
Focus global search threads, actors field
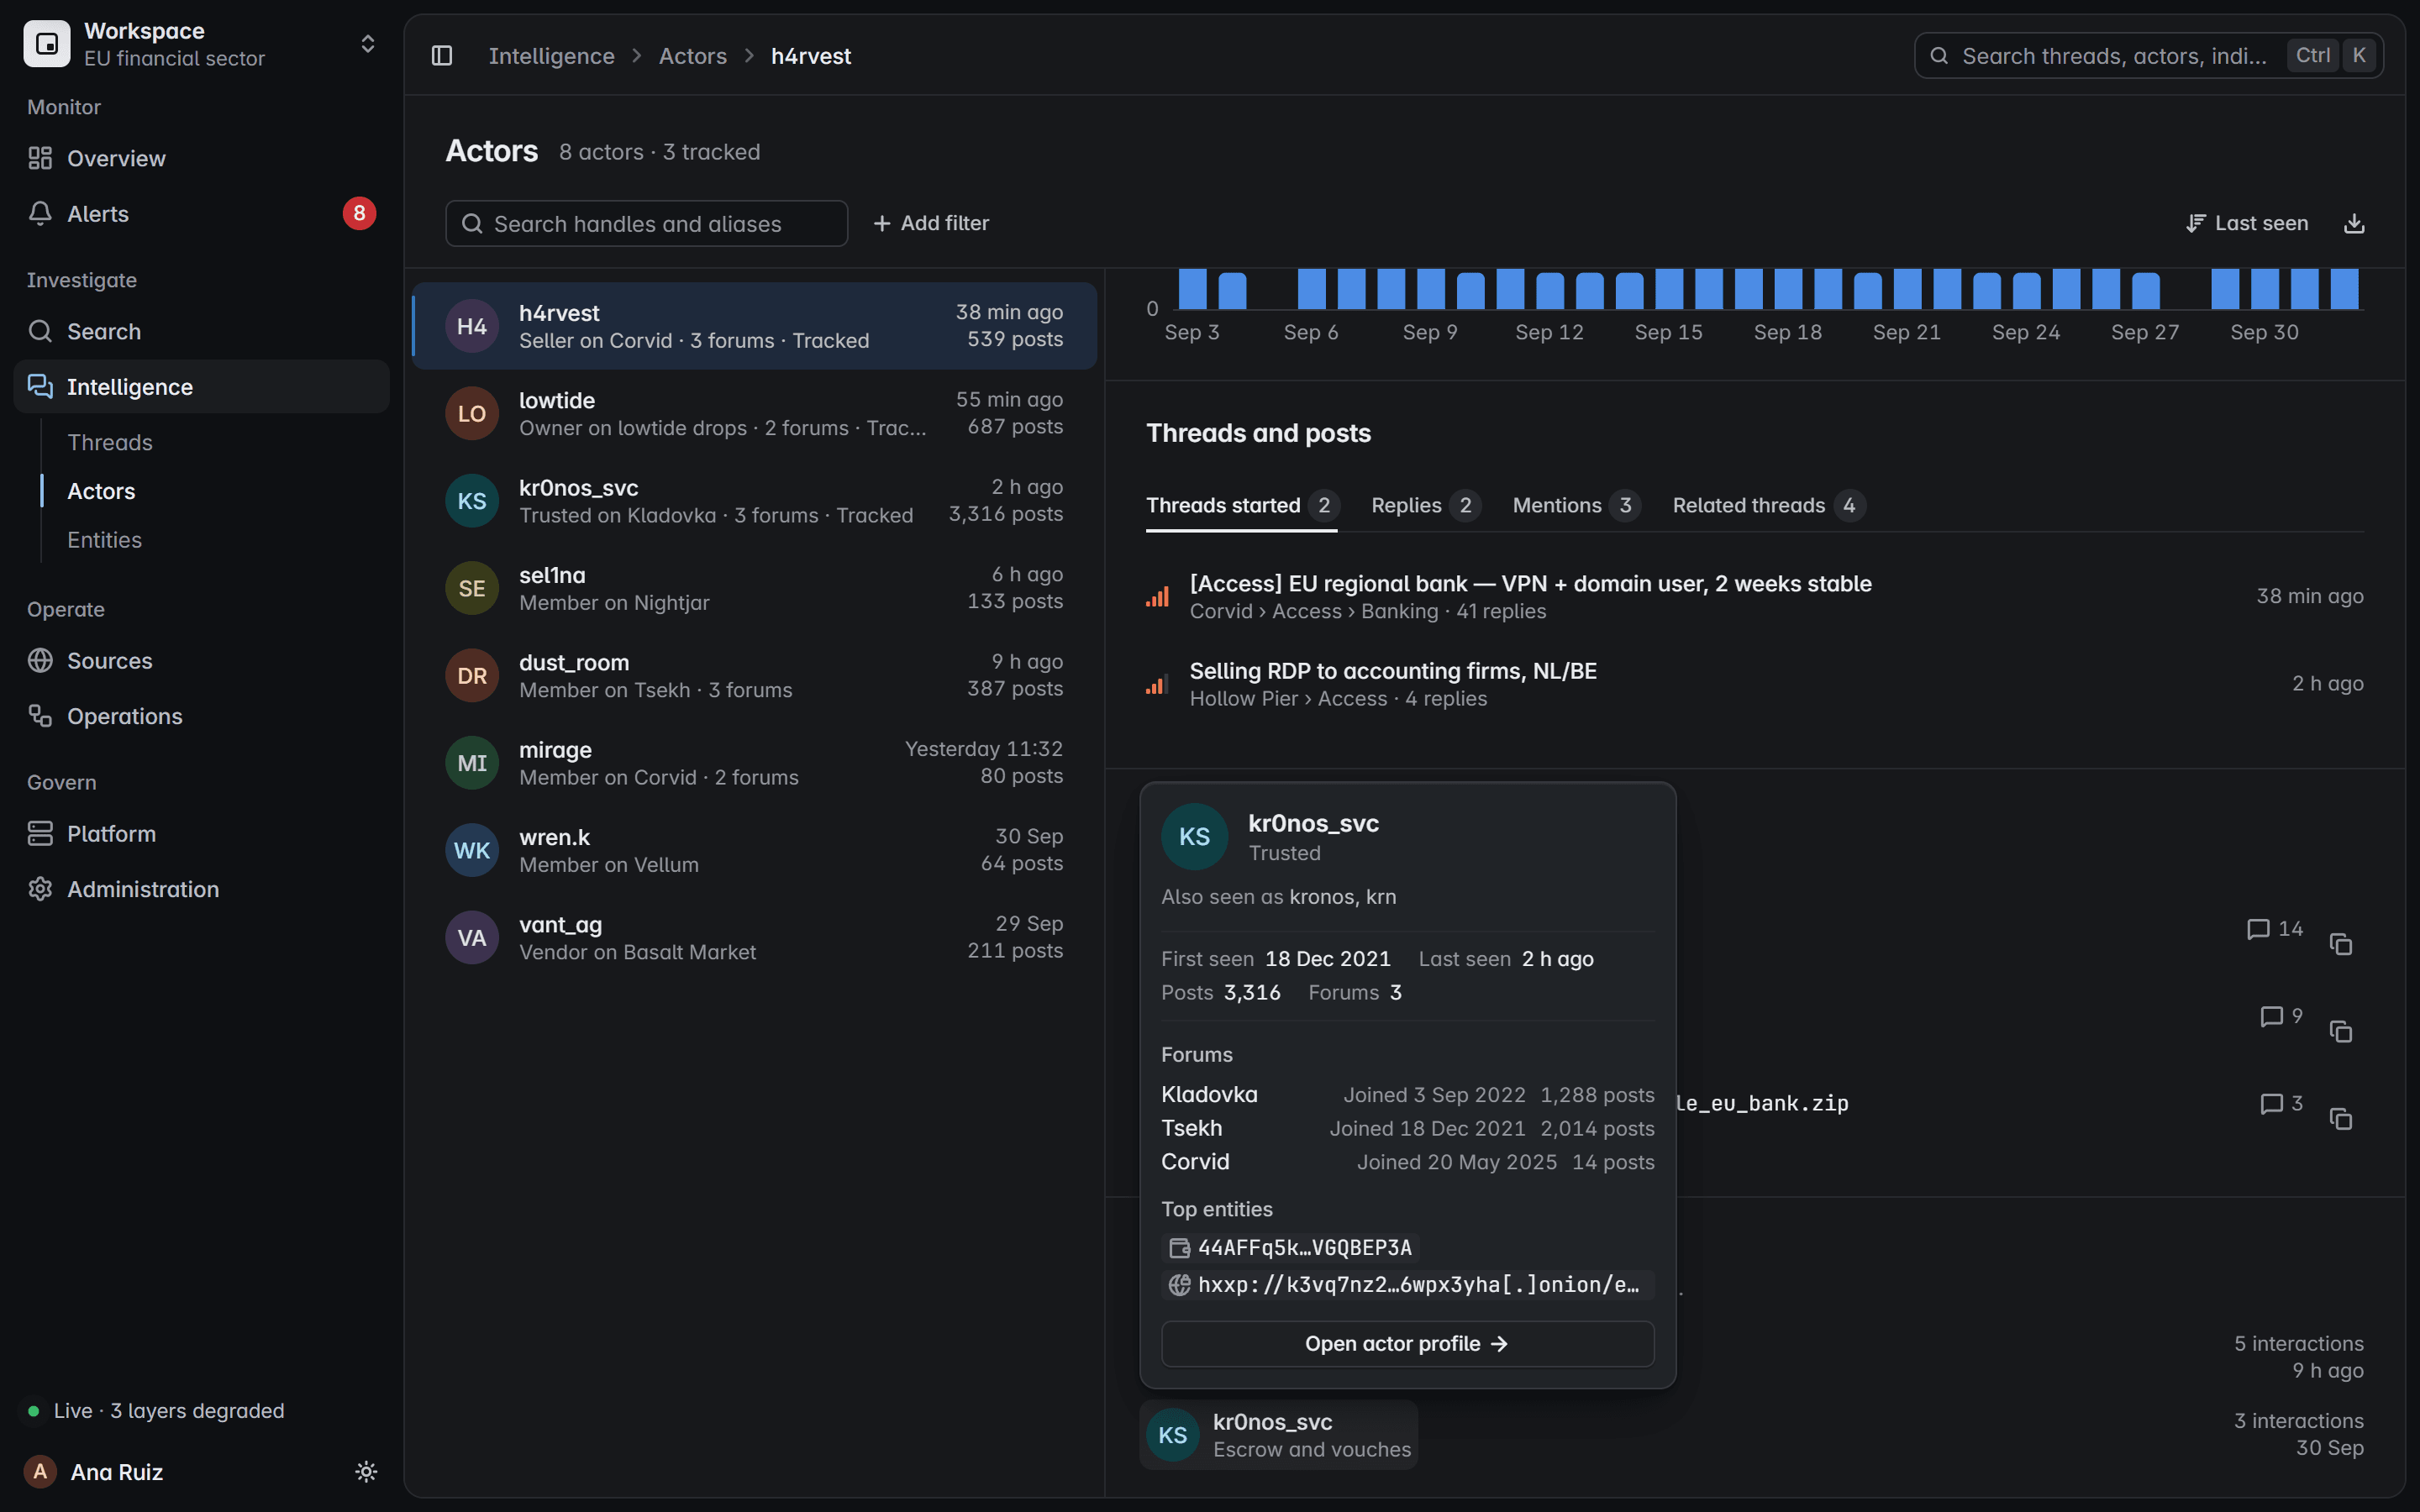(2148, 56)
